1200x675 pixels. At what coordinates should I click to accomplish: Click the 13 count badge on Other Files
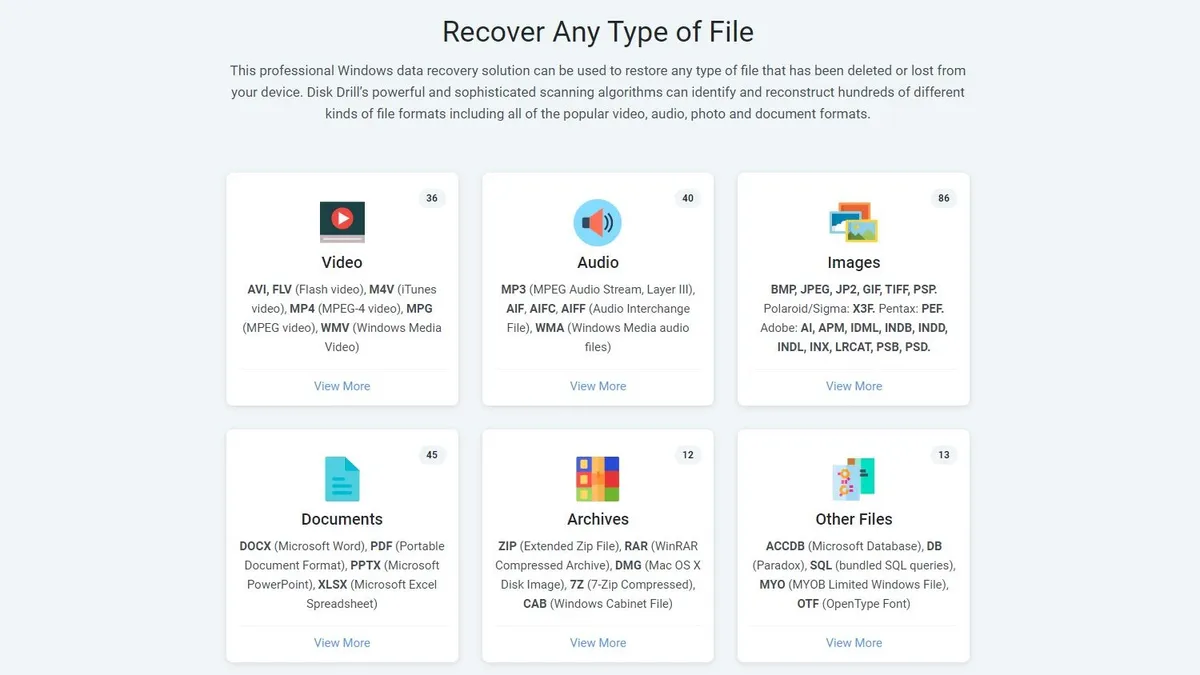(x=944, y=455)
